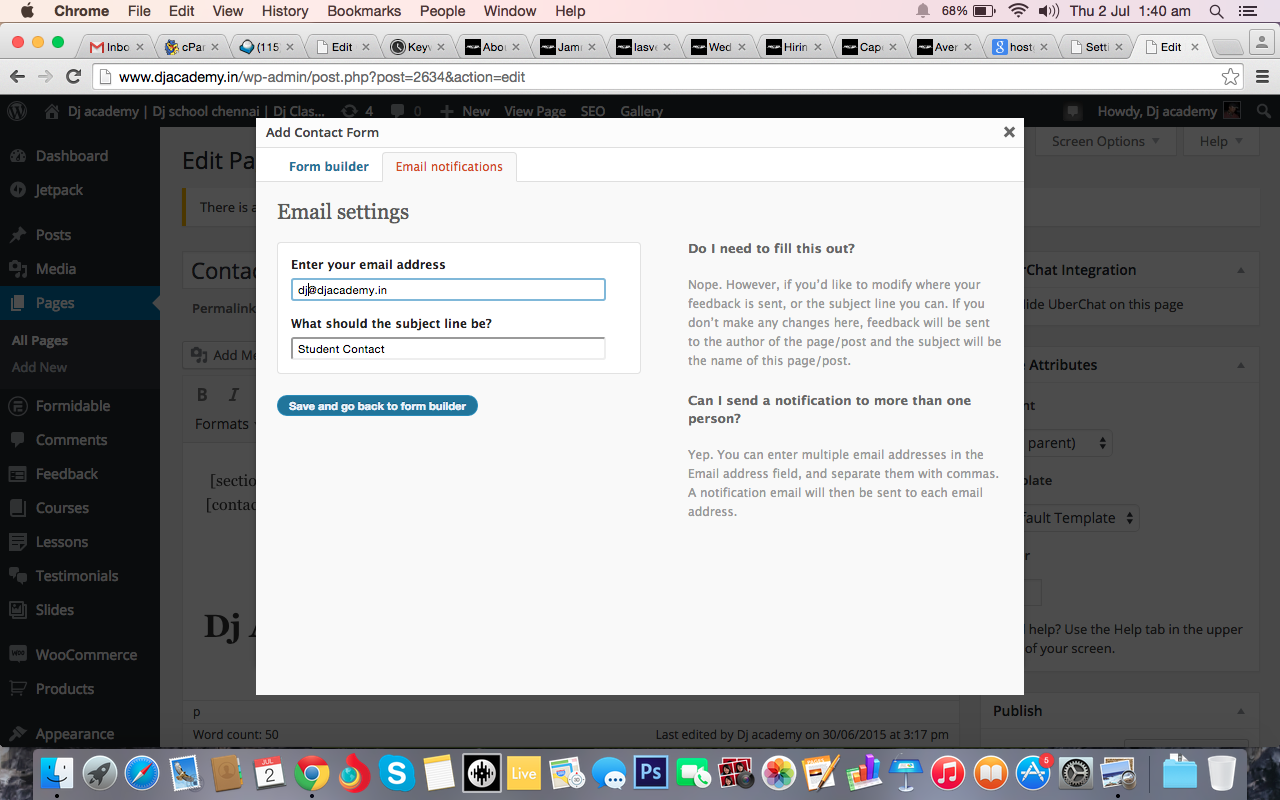Expand the Screen Options dropdown
Screen dimensions: 1280x800
coord(1105,141)
